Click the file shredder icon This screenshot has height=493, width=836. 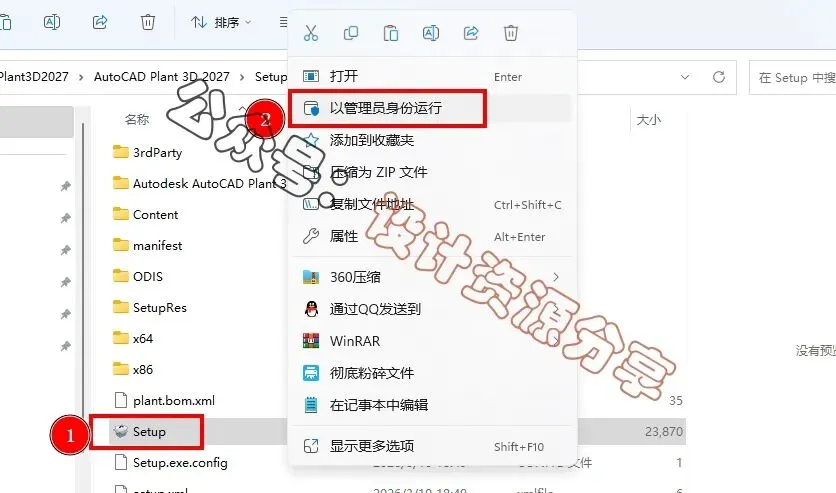click(311, 373)
